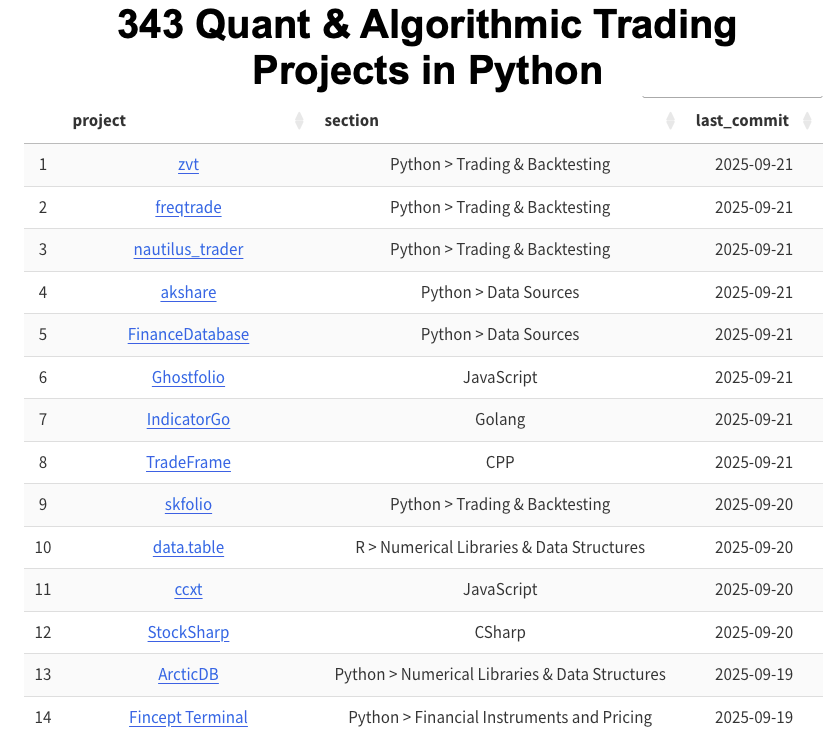Open the freqtrade project link
This screenshot has height=732, width=839.
(x=188, y=207)
